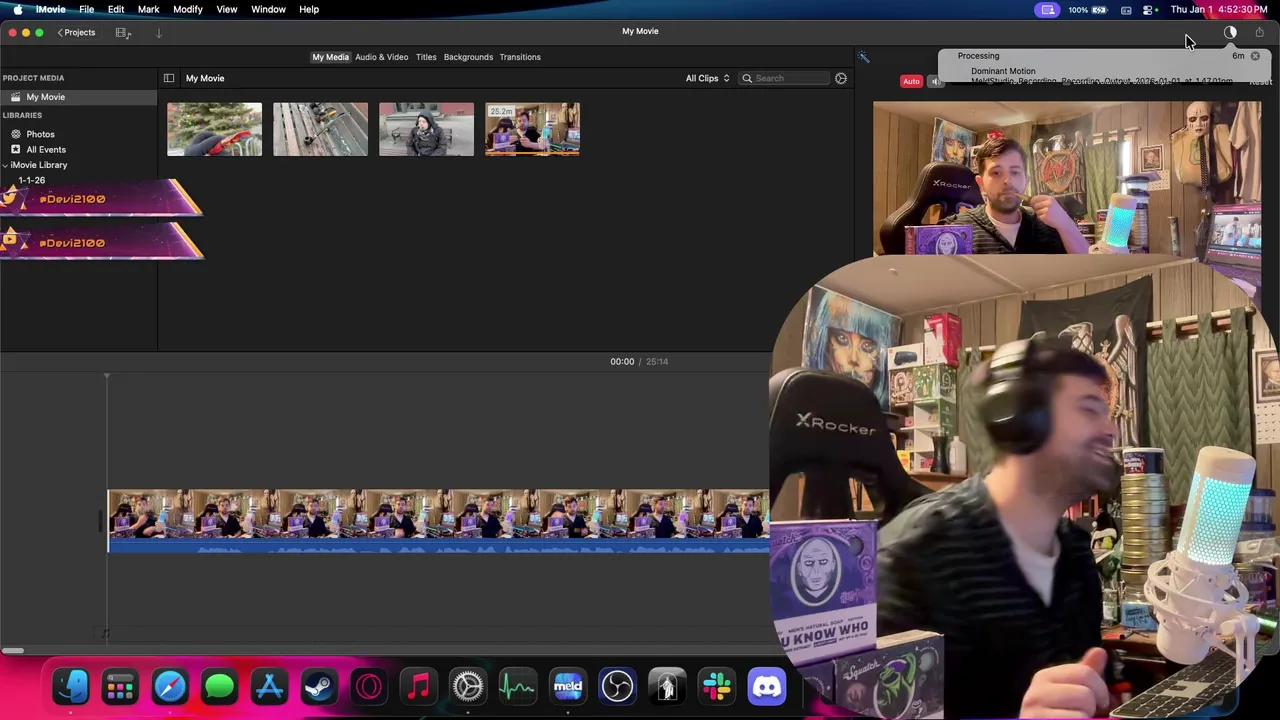Select the 1-1-26 event
The image size is (1280, 720).
tap(31, 180)
